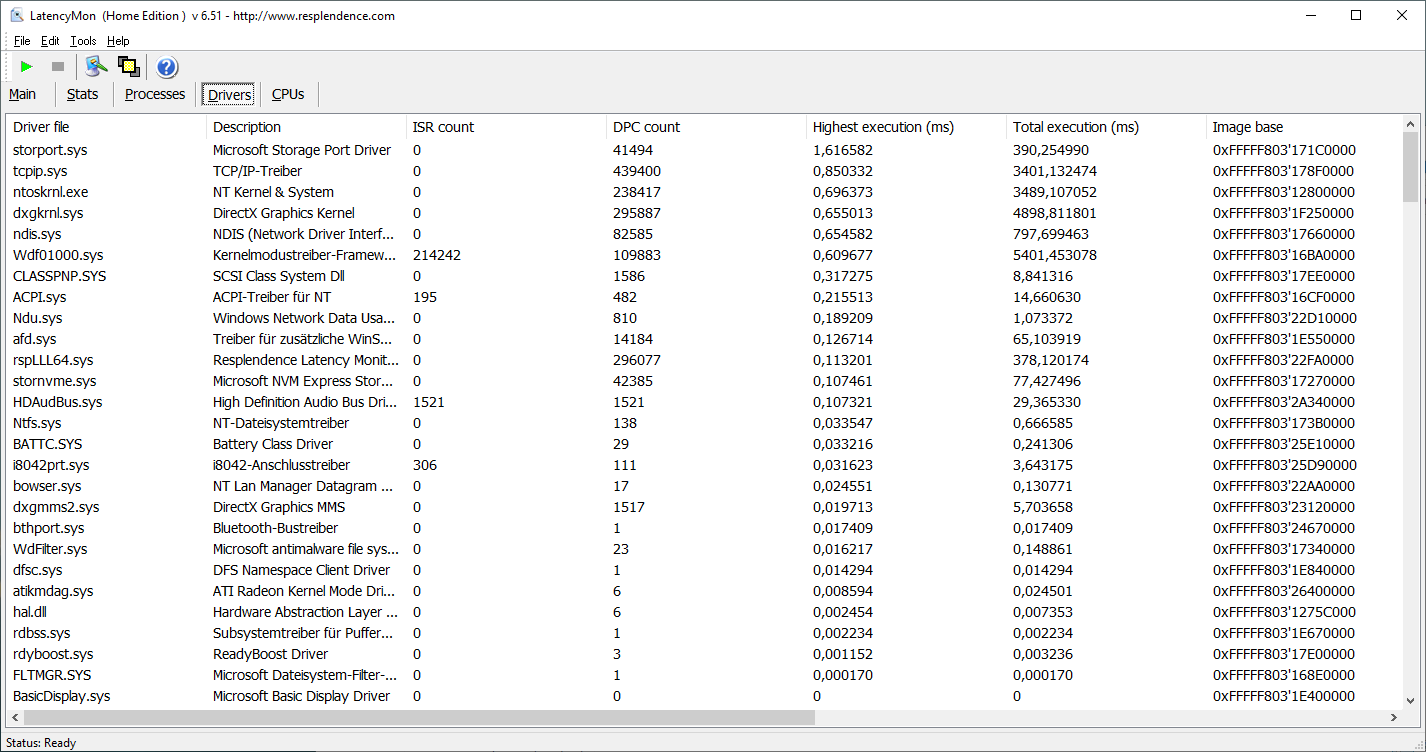Screen dimensions: 1426x752
Task: Click the horizontal scrollbar right arrow
Action: click(x=1393, y=717)
